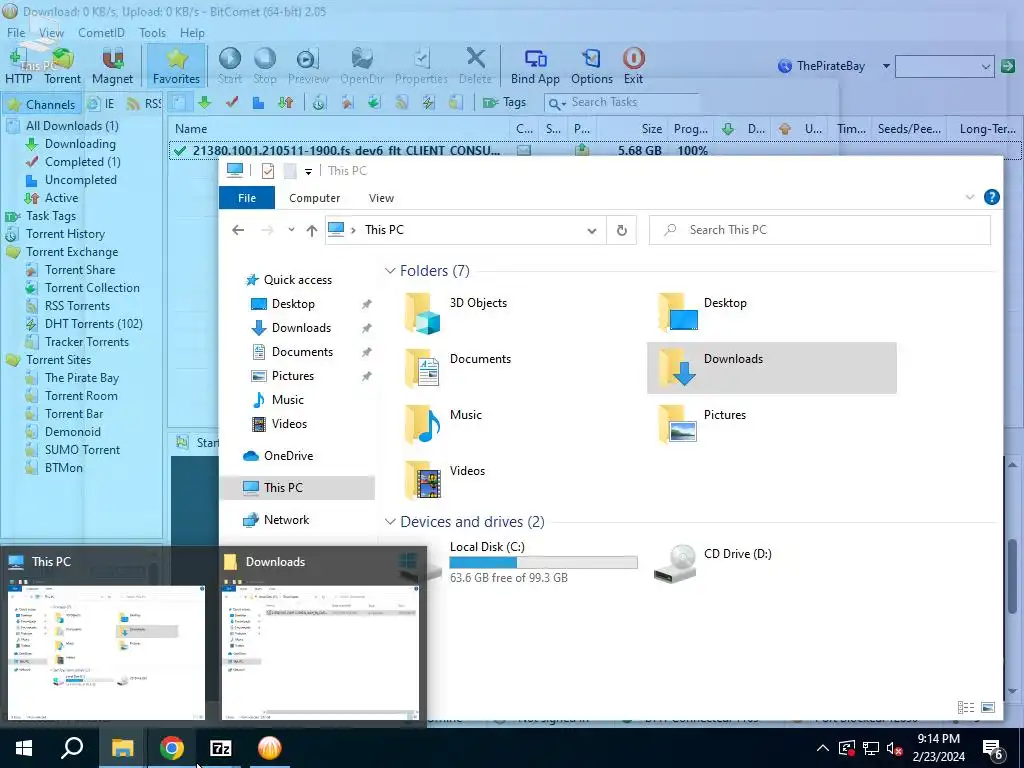Click the Magnet button in BitComet toolbar

[112, 66]
